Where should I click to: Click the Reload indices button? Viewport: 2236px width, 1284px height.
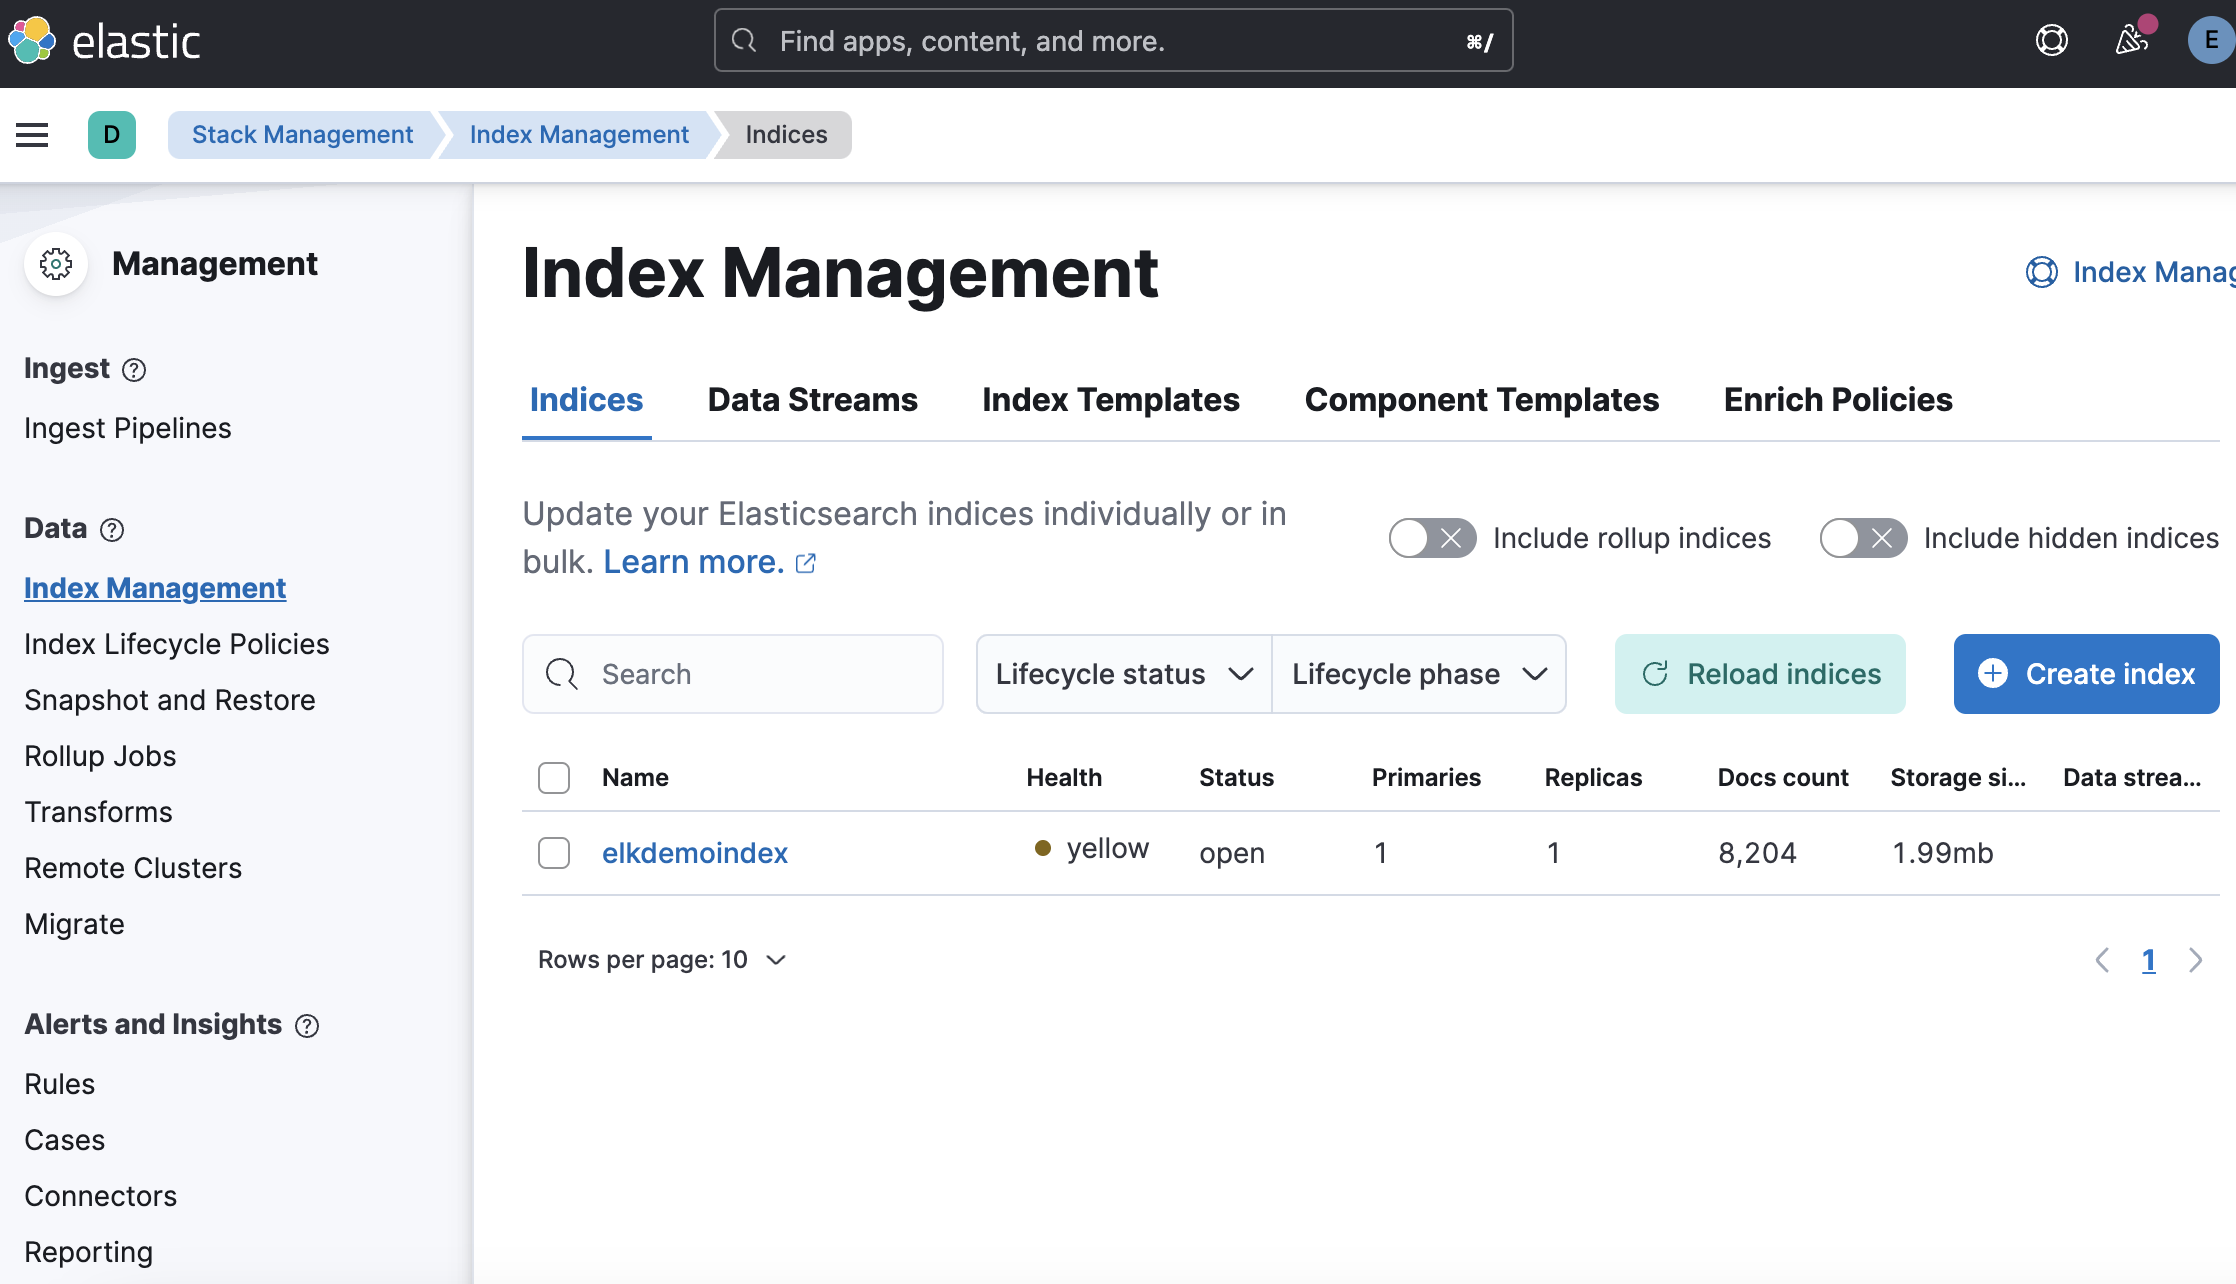tap(1760, 674)
